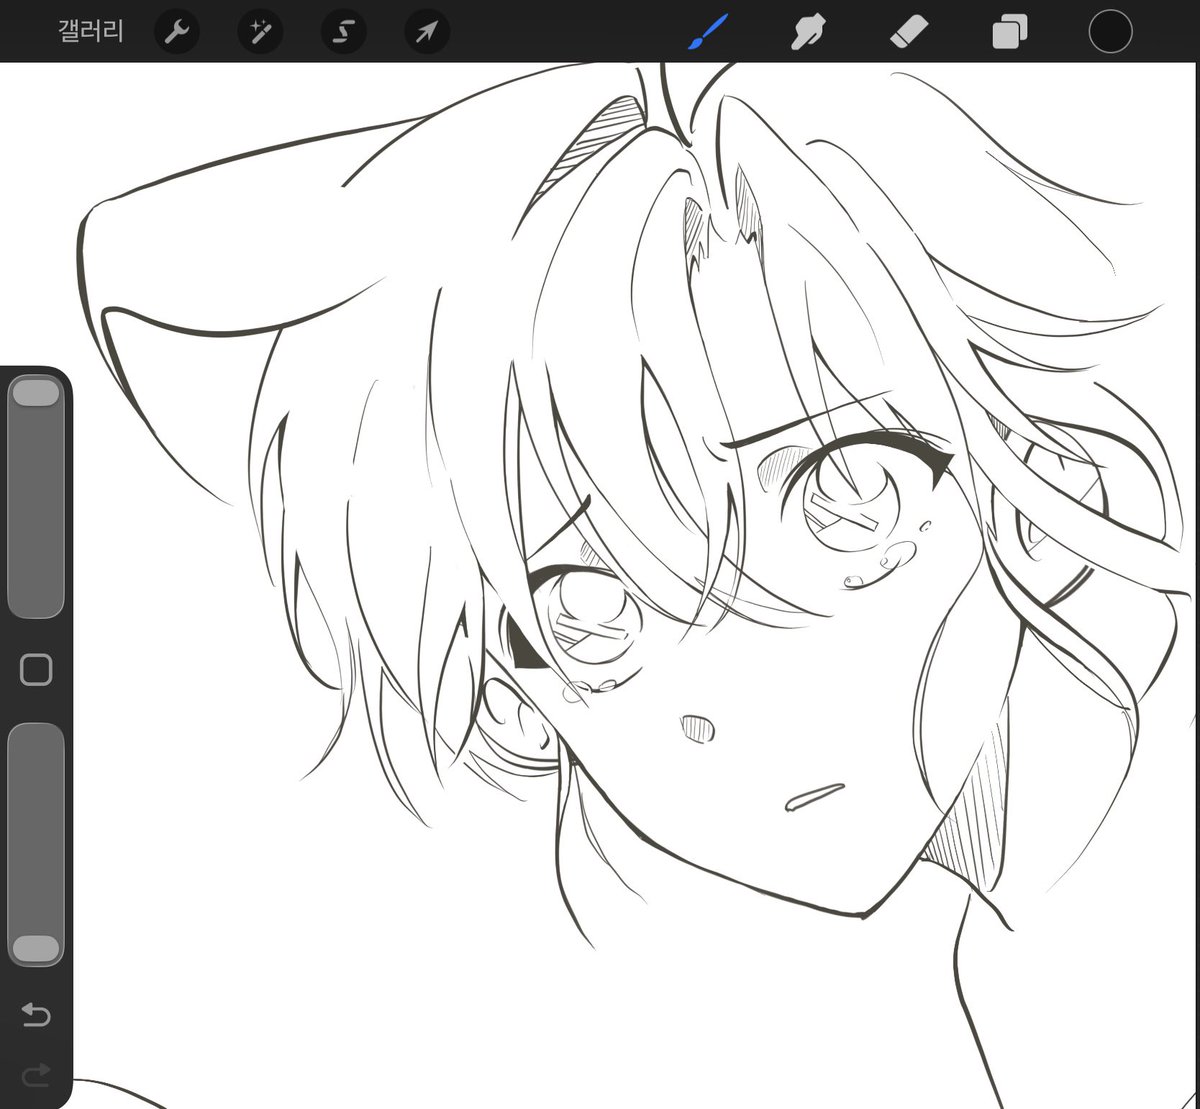Select the Eraser tool
Image resolution: width=1200 pixels, height=1109 pixels.
coord(909,33)
